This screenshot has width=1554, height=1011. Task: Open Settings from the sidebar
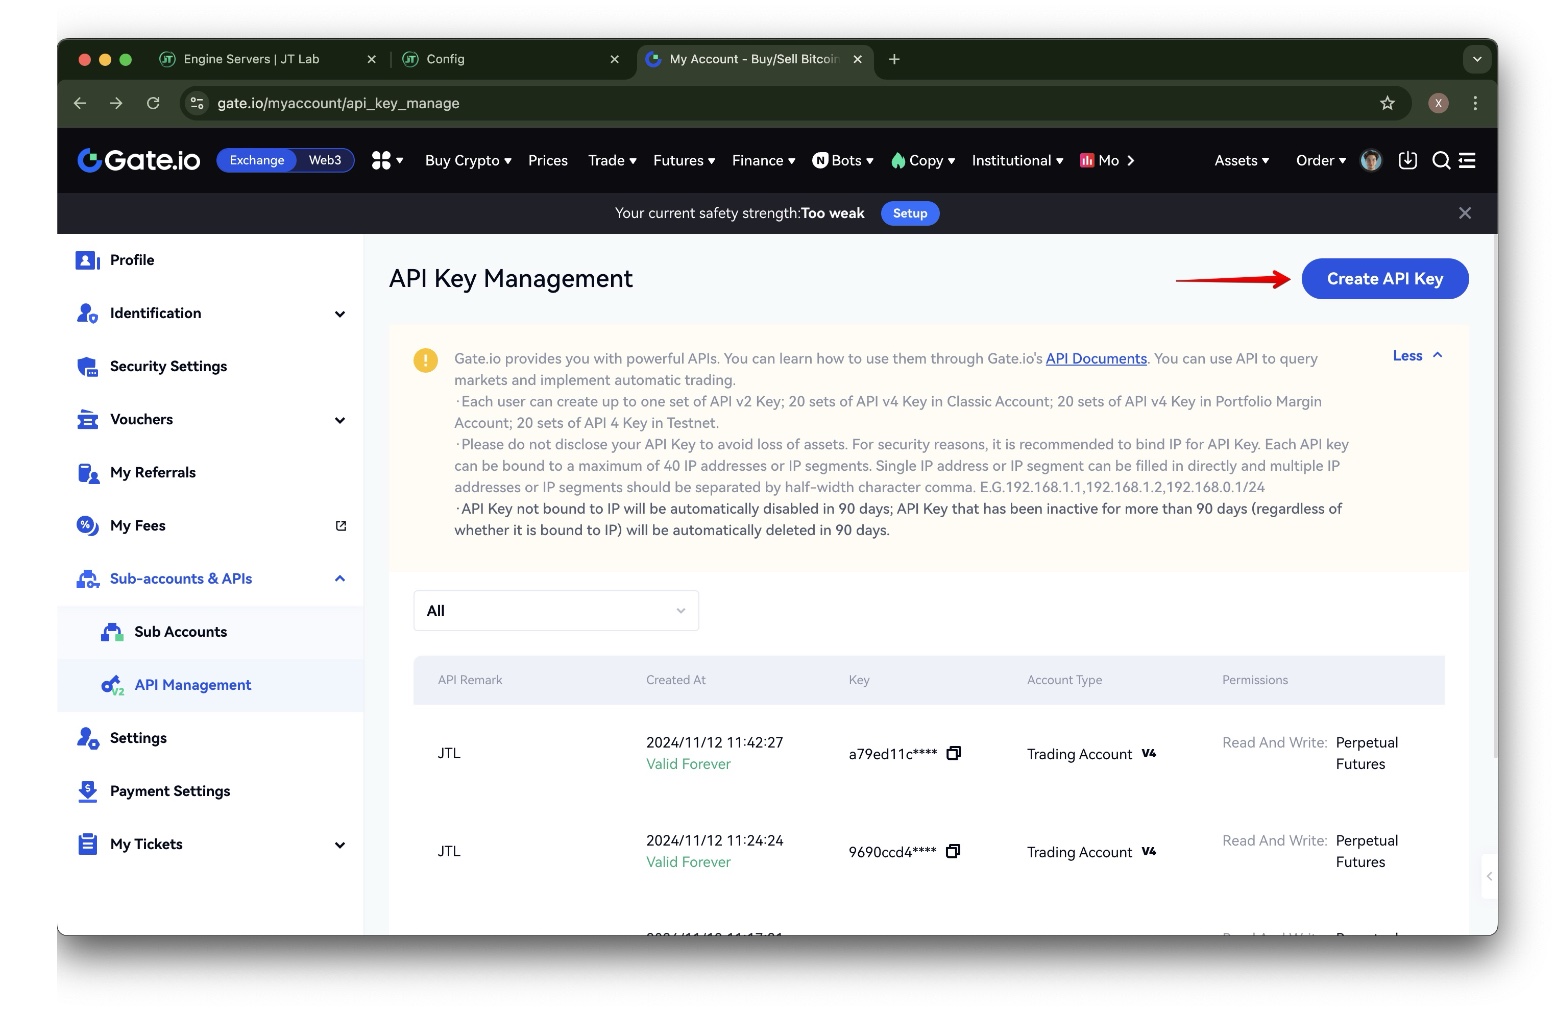click(138, 738)
